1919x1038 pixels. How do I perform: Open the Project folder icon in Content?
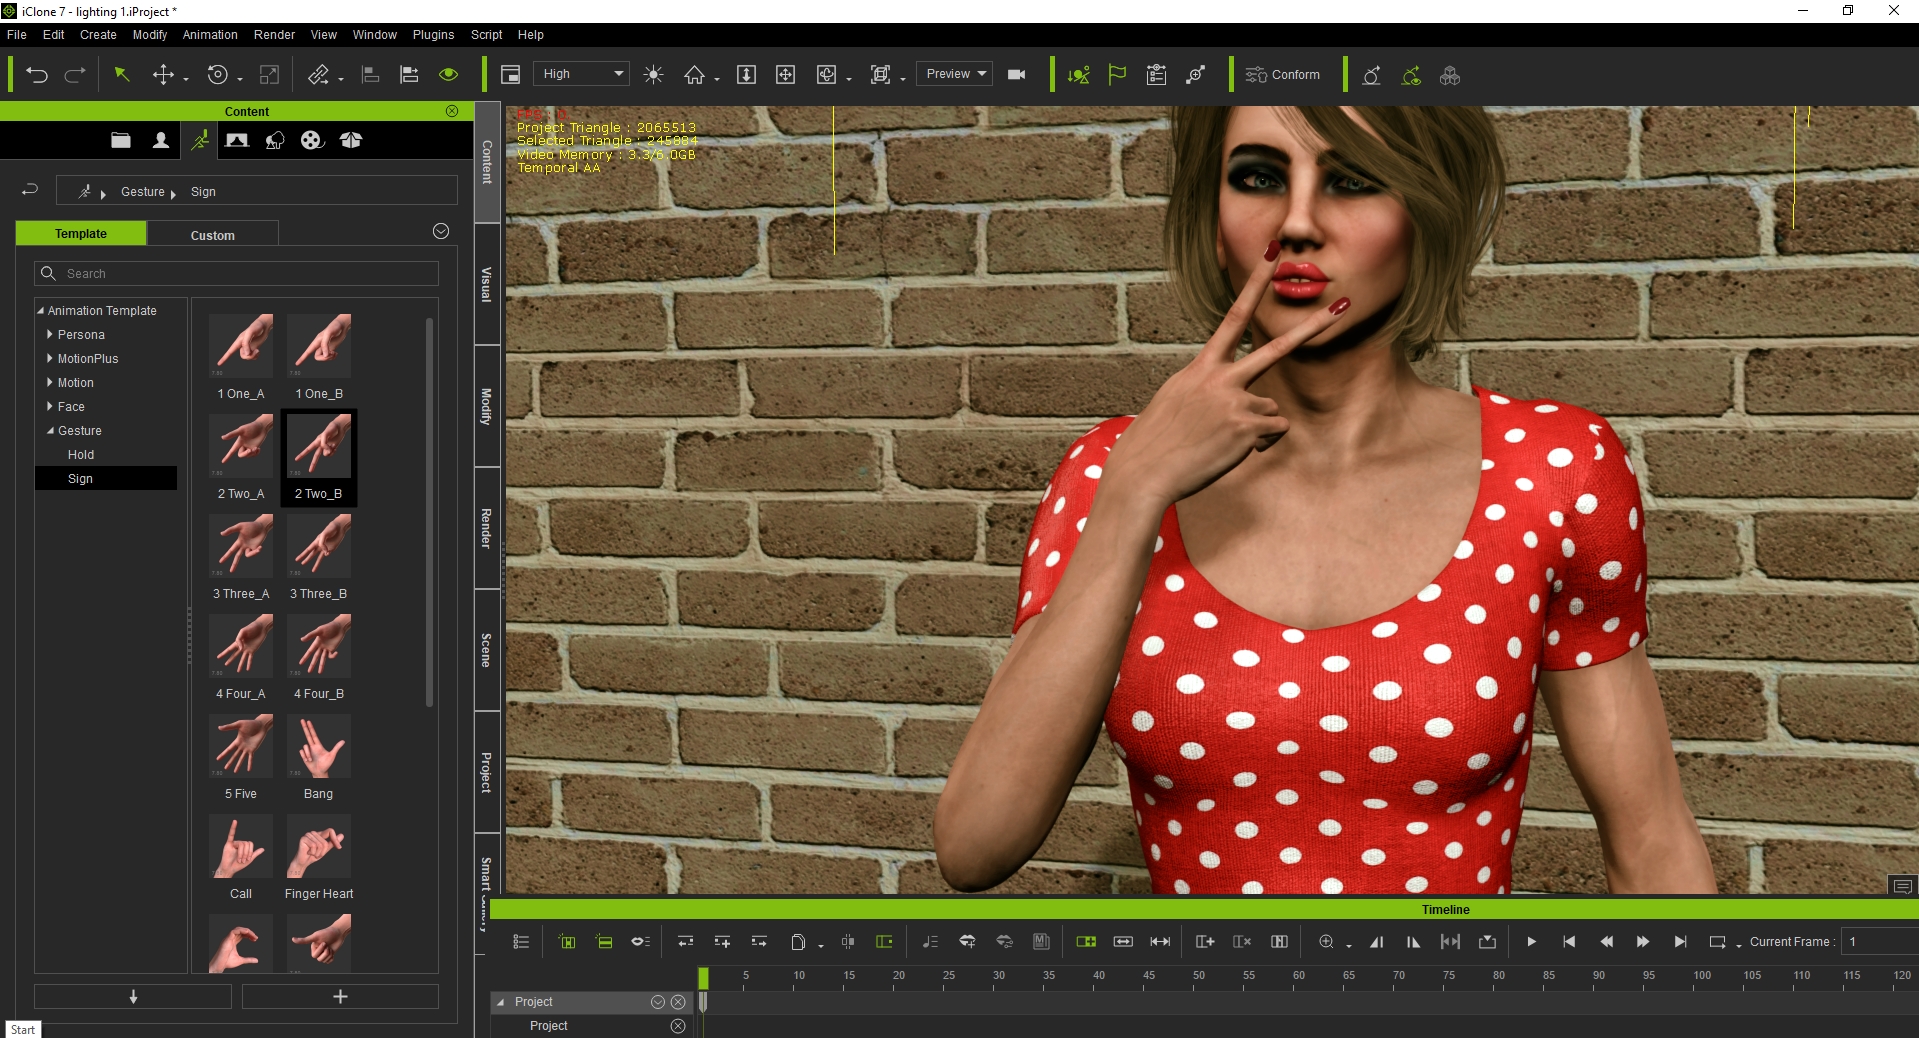pos(121,140)
